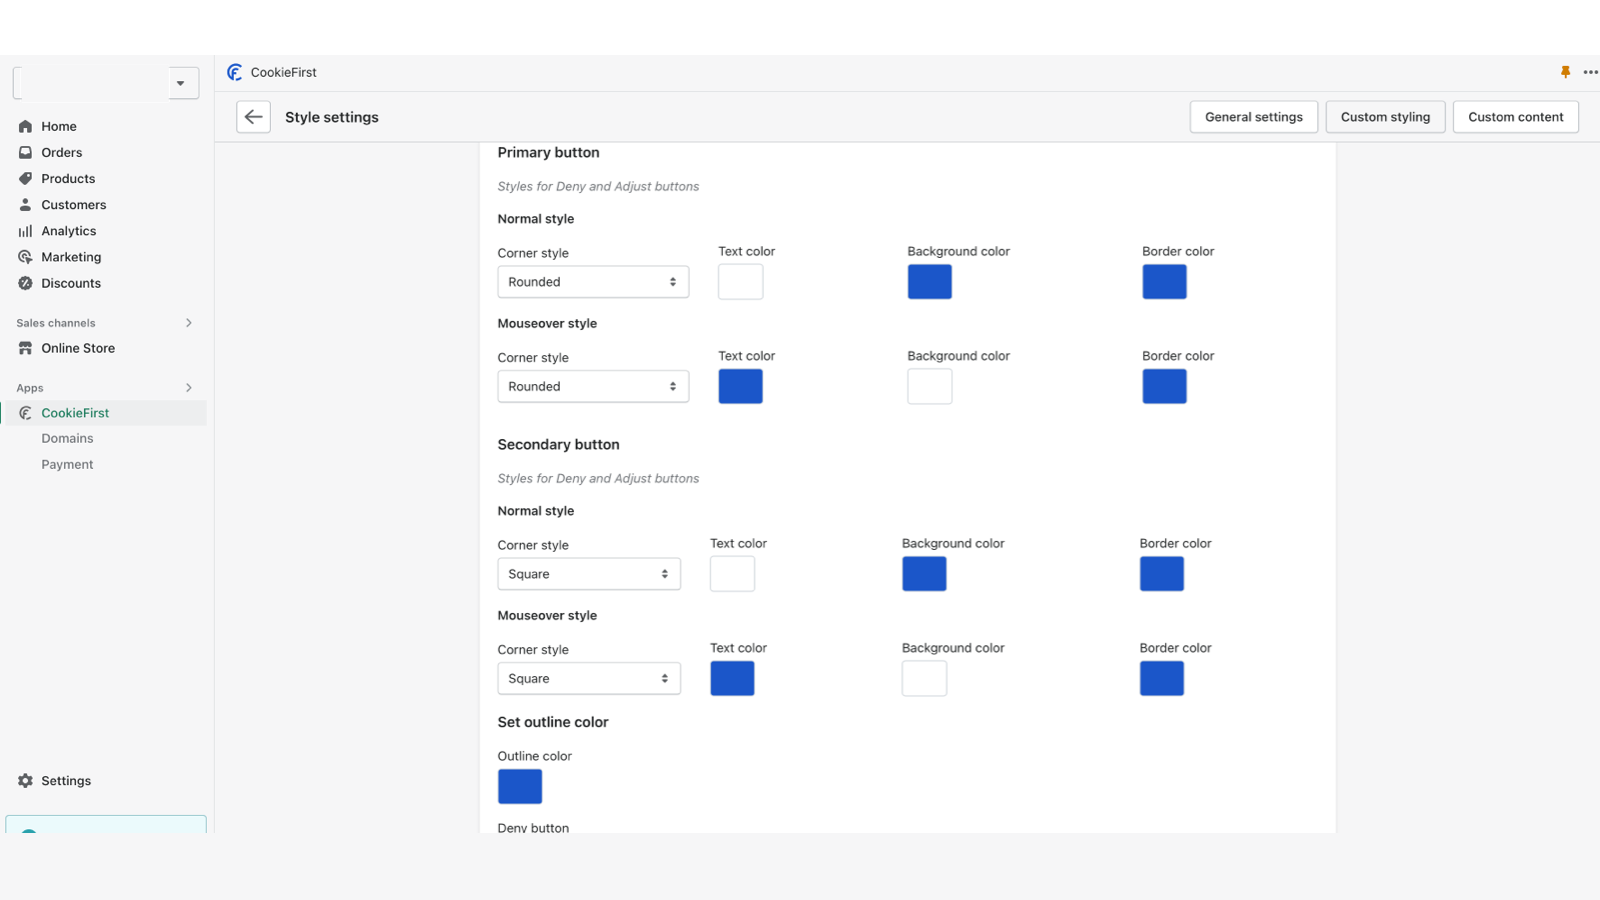Click the Online Store icon

point(25,348)
